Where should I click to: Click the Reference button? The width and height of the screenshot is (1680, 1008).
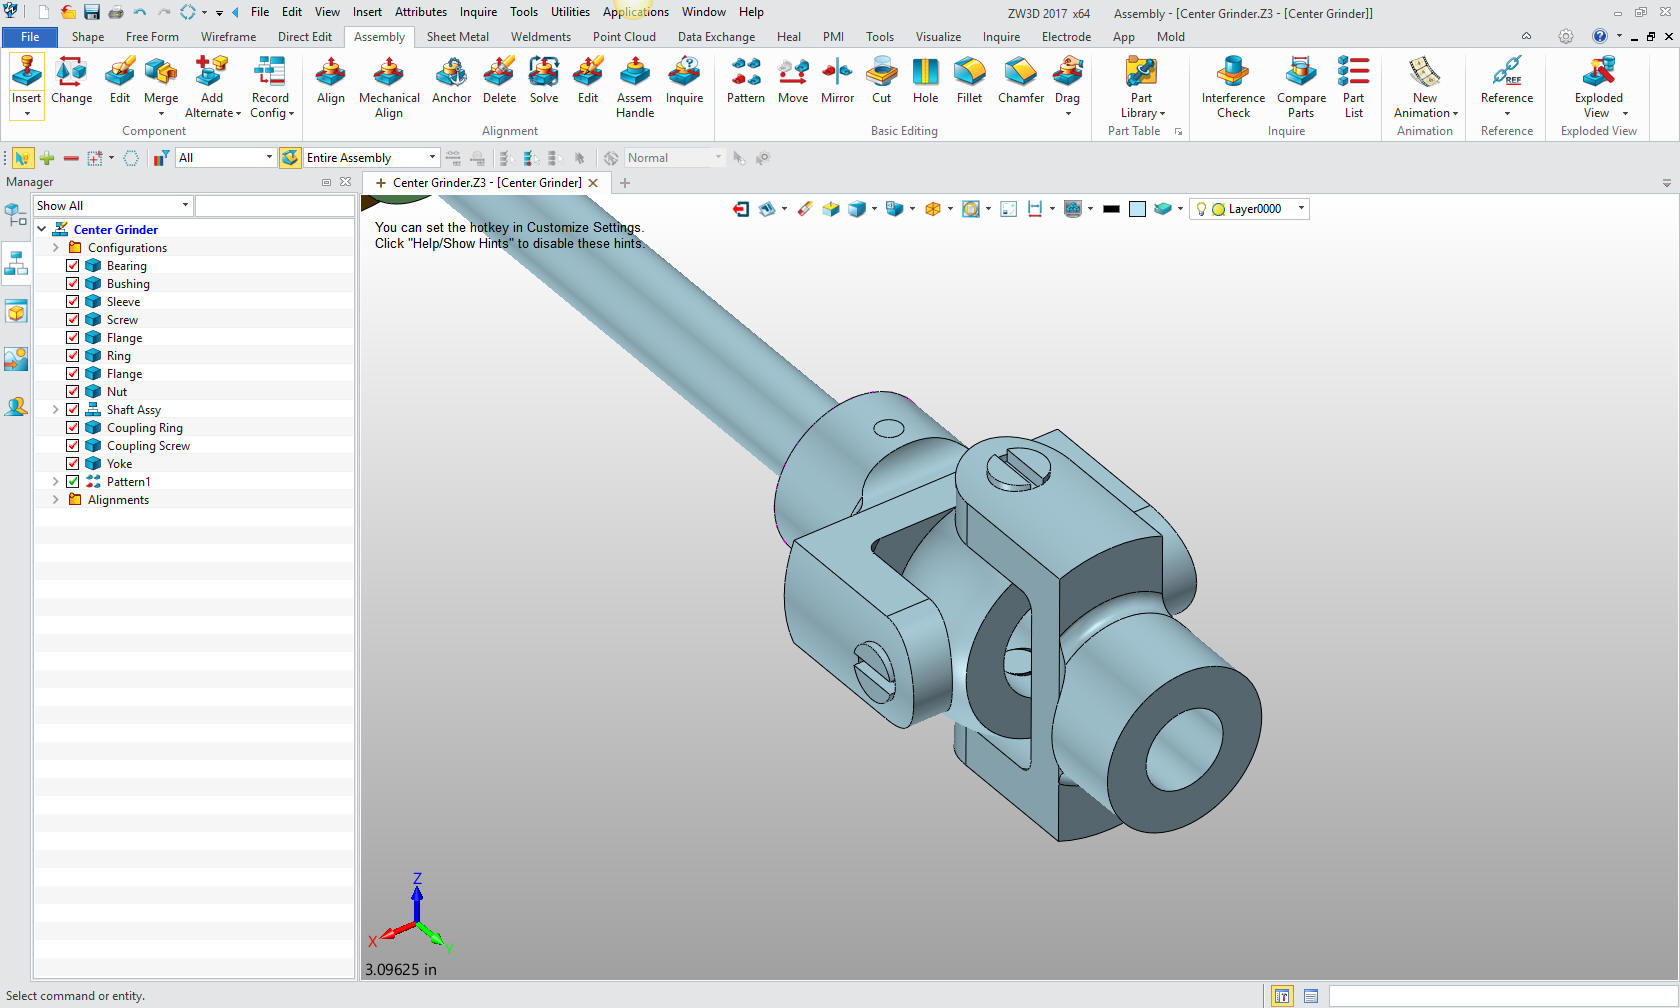point(1506,86)
